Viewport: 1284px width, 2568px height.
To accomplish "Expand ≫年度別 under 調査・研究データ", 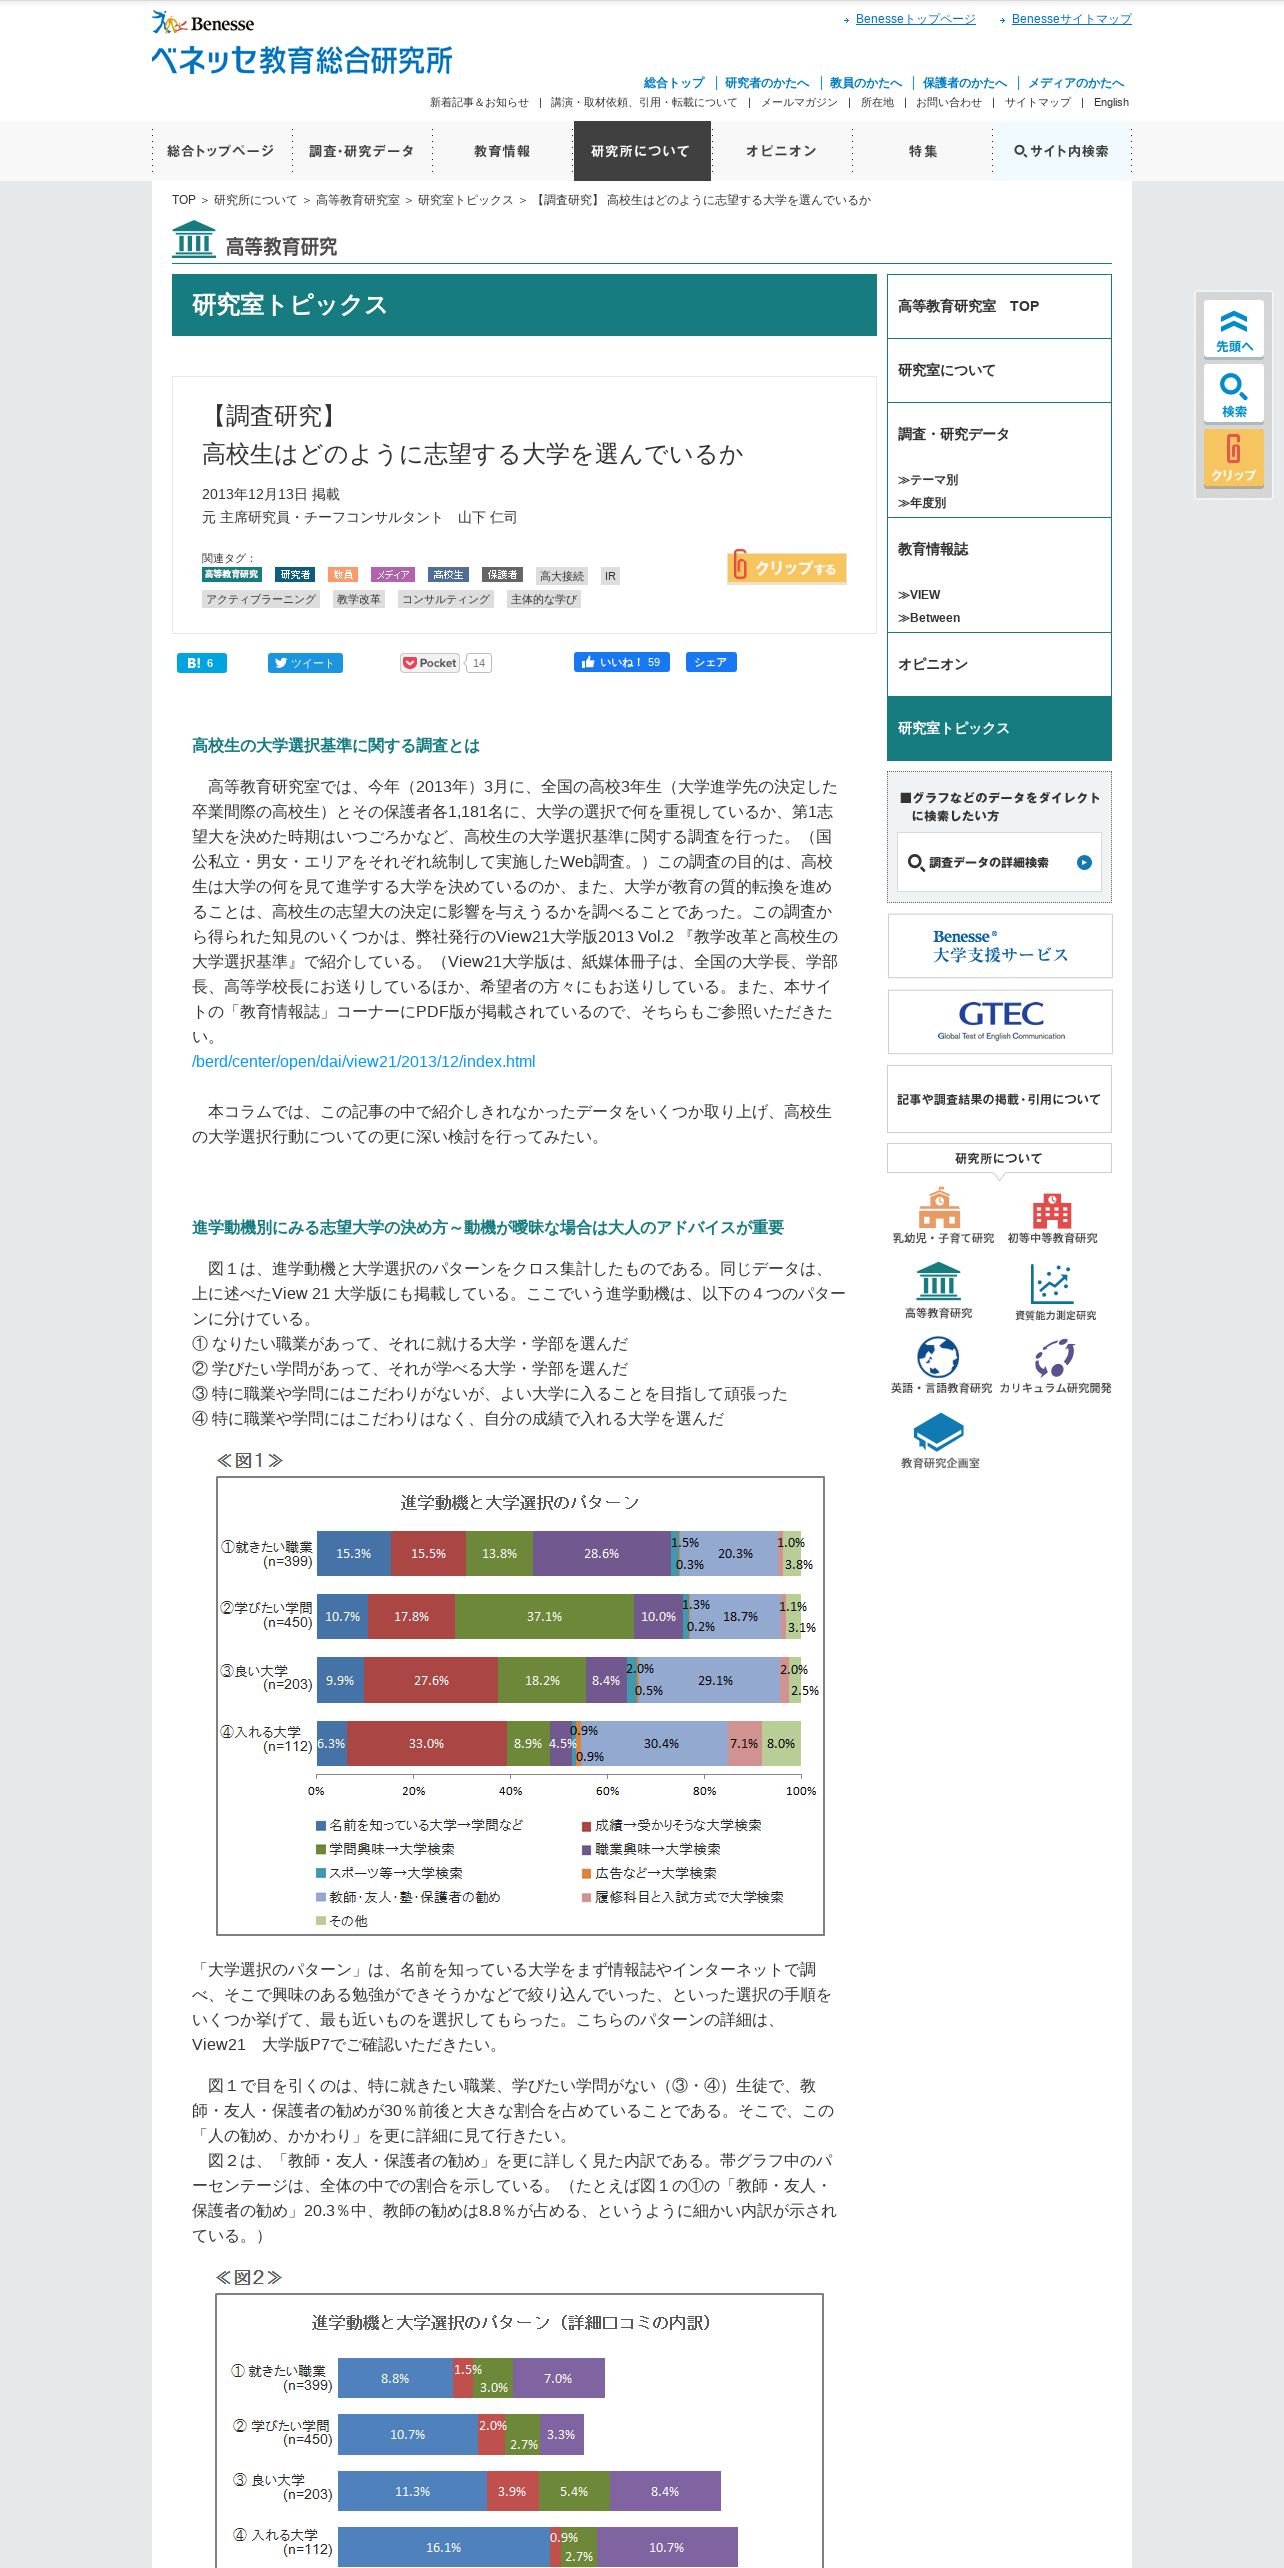I will point(921,503).
